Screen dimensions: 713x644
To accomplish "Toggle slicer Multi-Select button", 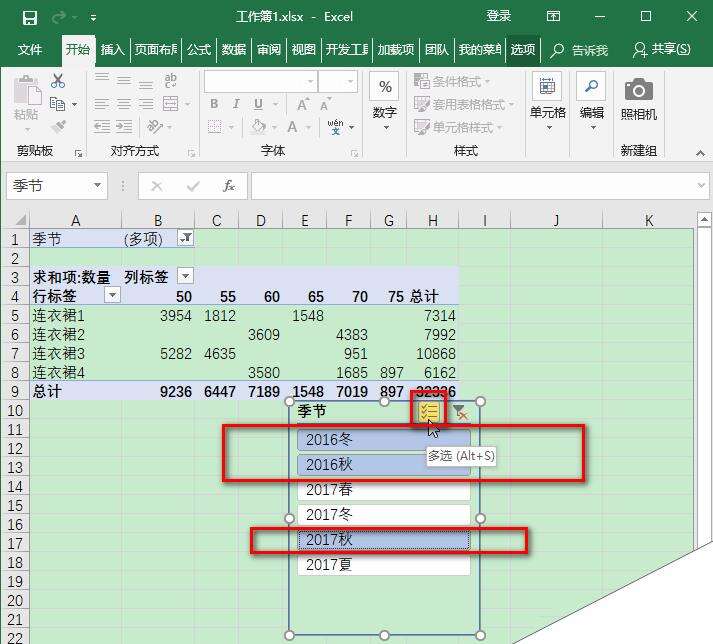I will point(429,412).
